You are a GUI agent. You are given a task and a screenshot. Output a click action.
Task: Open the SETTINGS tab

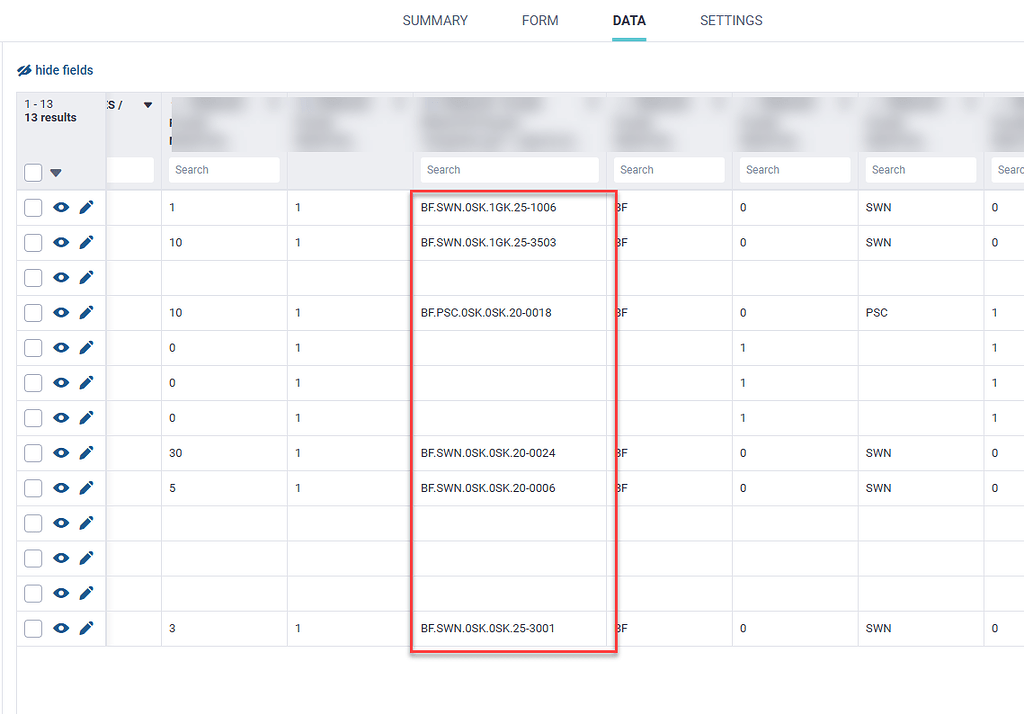pyautogui.click(x=731, y=20)
